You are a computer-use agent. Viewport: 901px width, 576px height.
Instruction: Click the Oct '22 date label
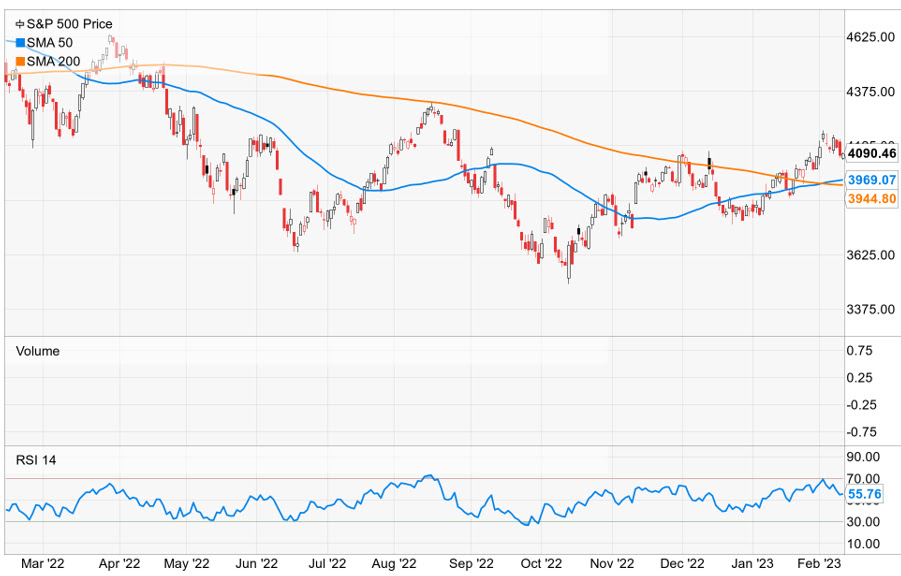point(540,564)
